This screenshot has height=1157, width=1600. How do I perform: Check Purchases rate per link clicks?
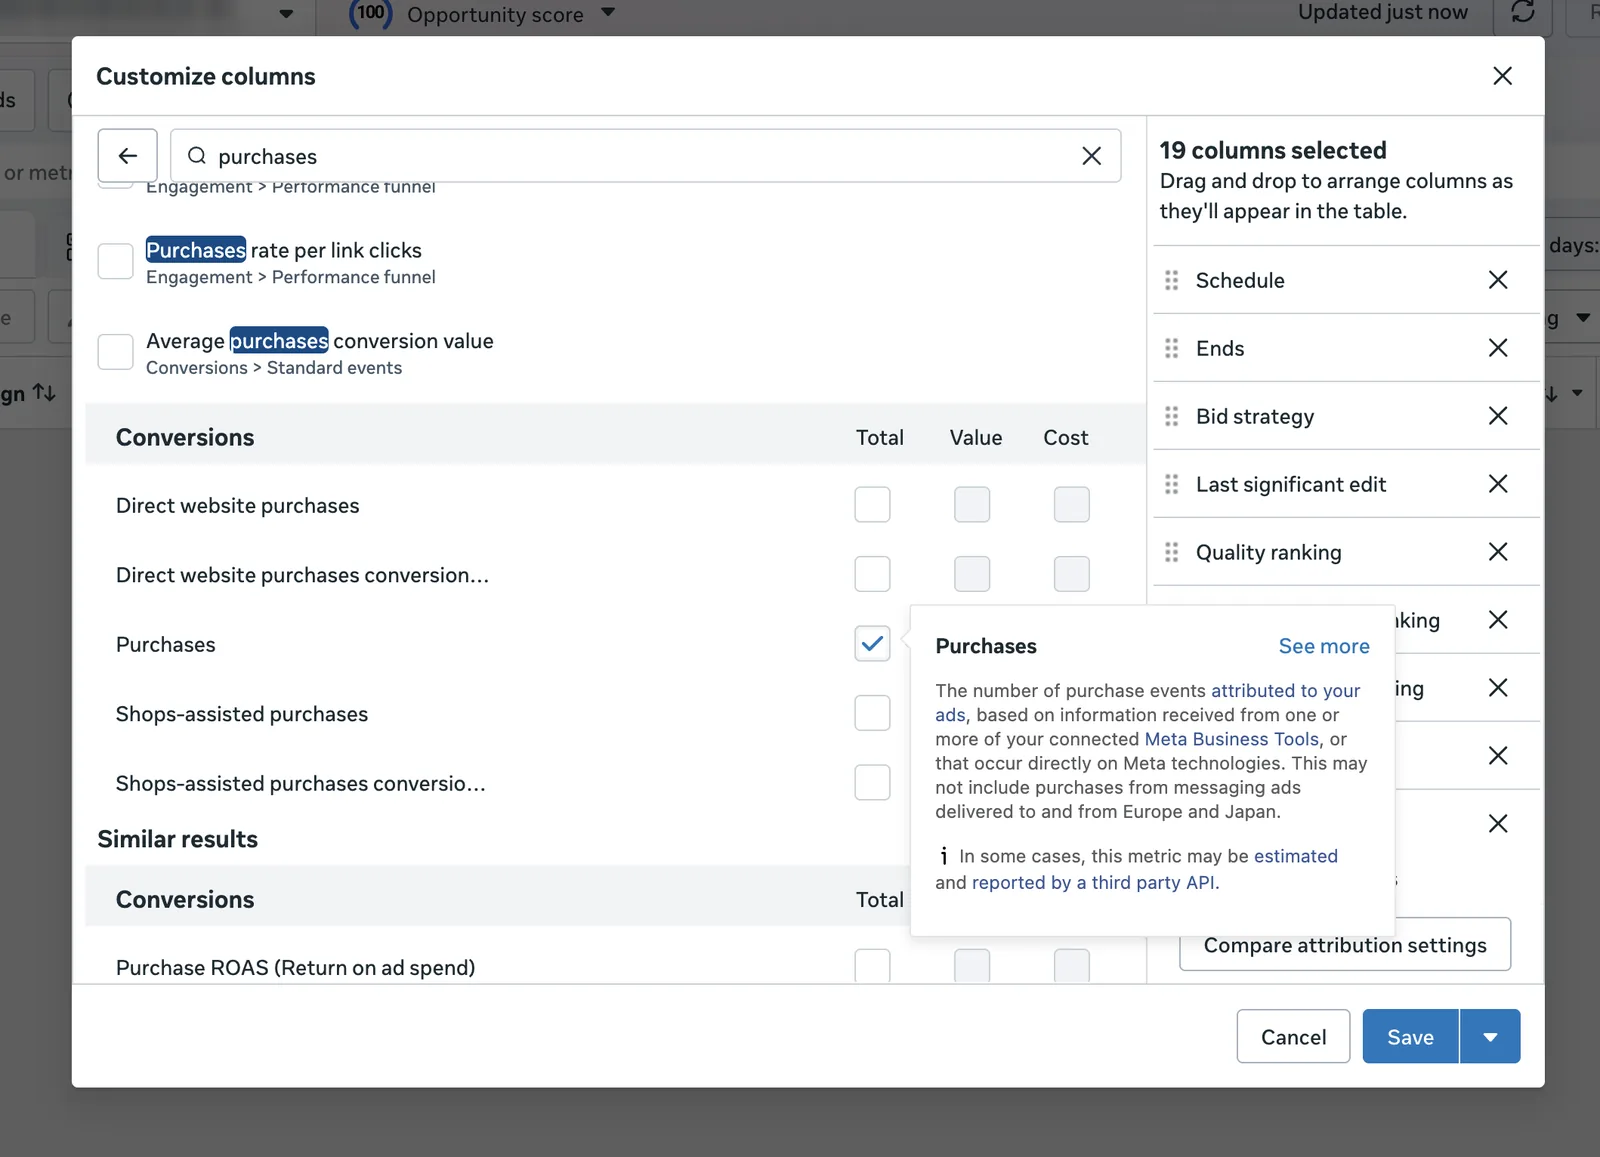pos(115,261)
